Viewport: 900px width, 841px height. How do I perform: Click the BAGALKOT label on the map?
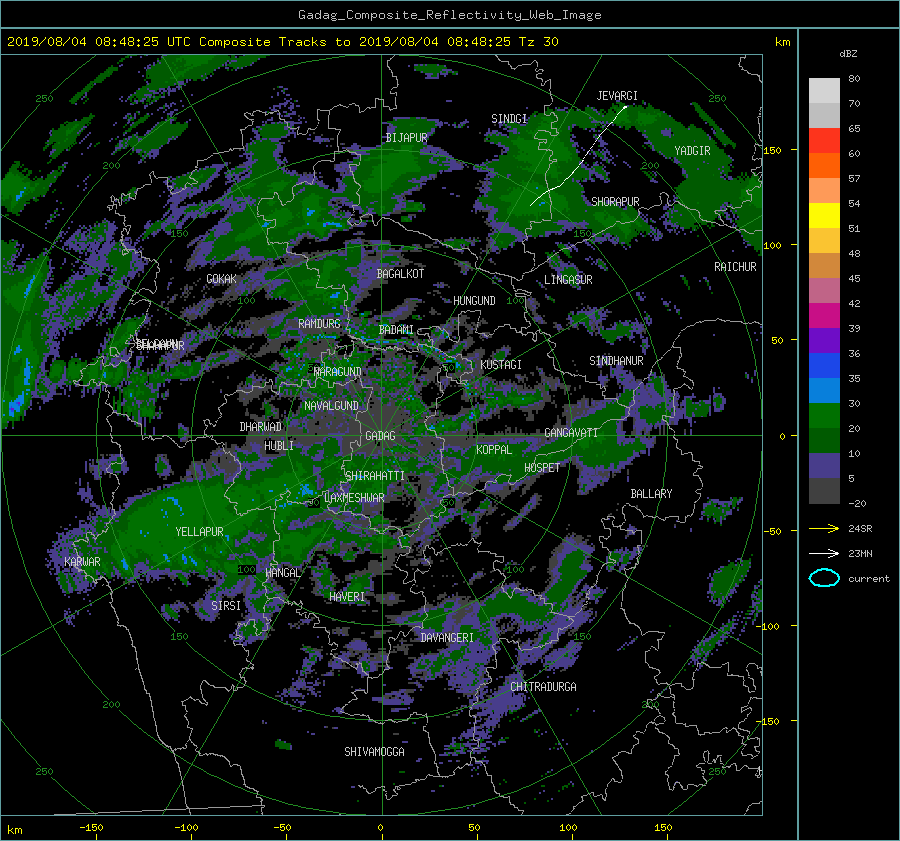[x=400, y=274]
